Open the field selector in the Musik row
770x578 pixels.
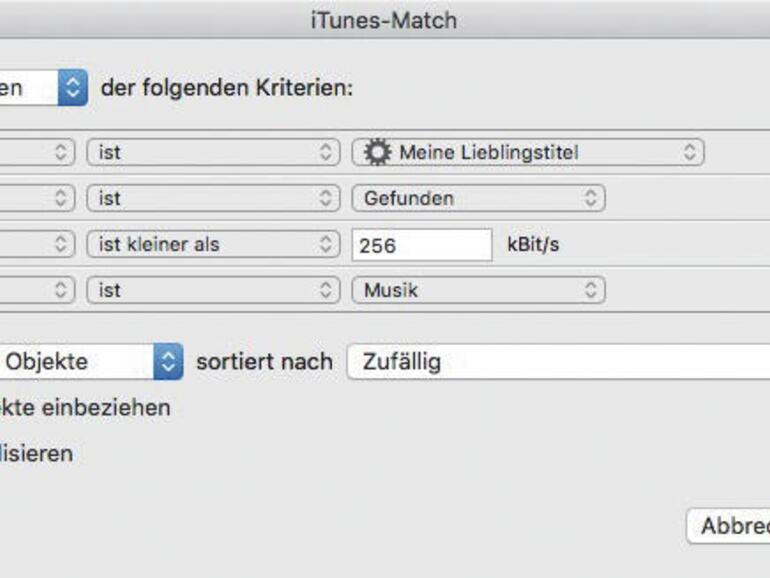point(36,291)
